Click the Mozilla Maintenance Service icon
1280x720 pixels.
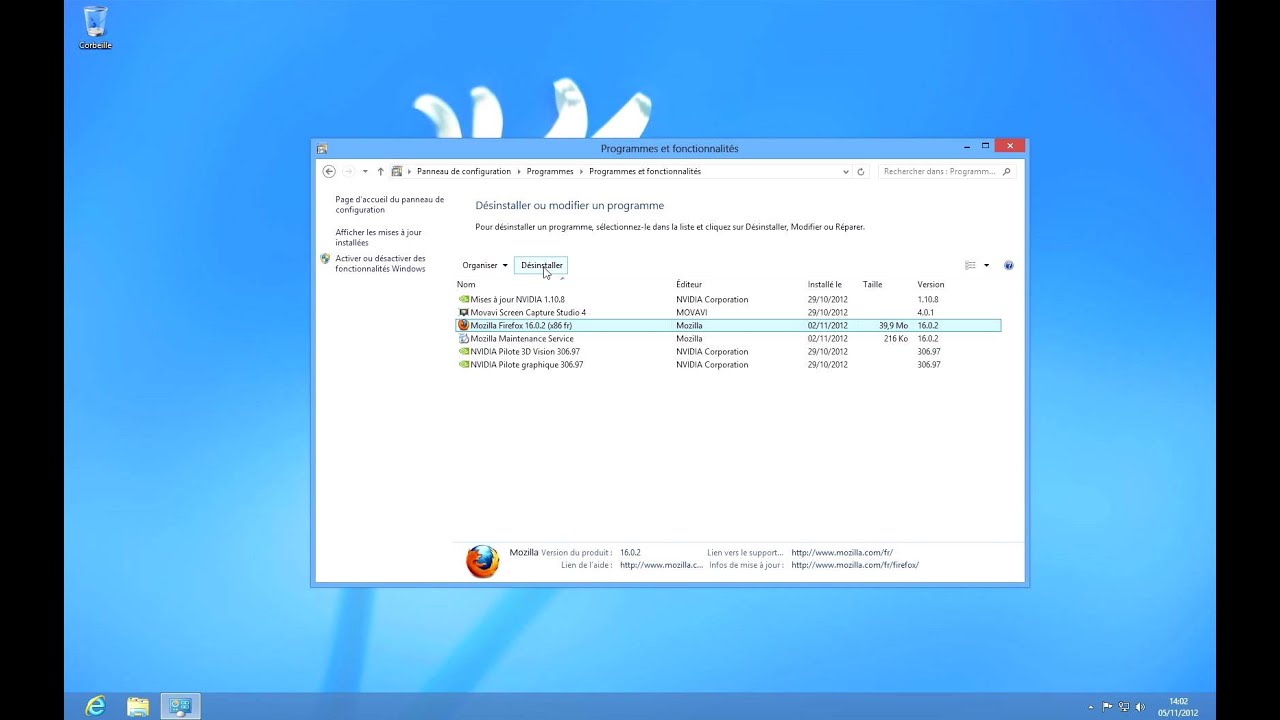tap(463, 338)
